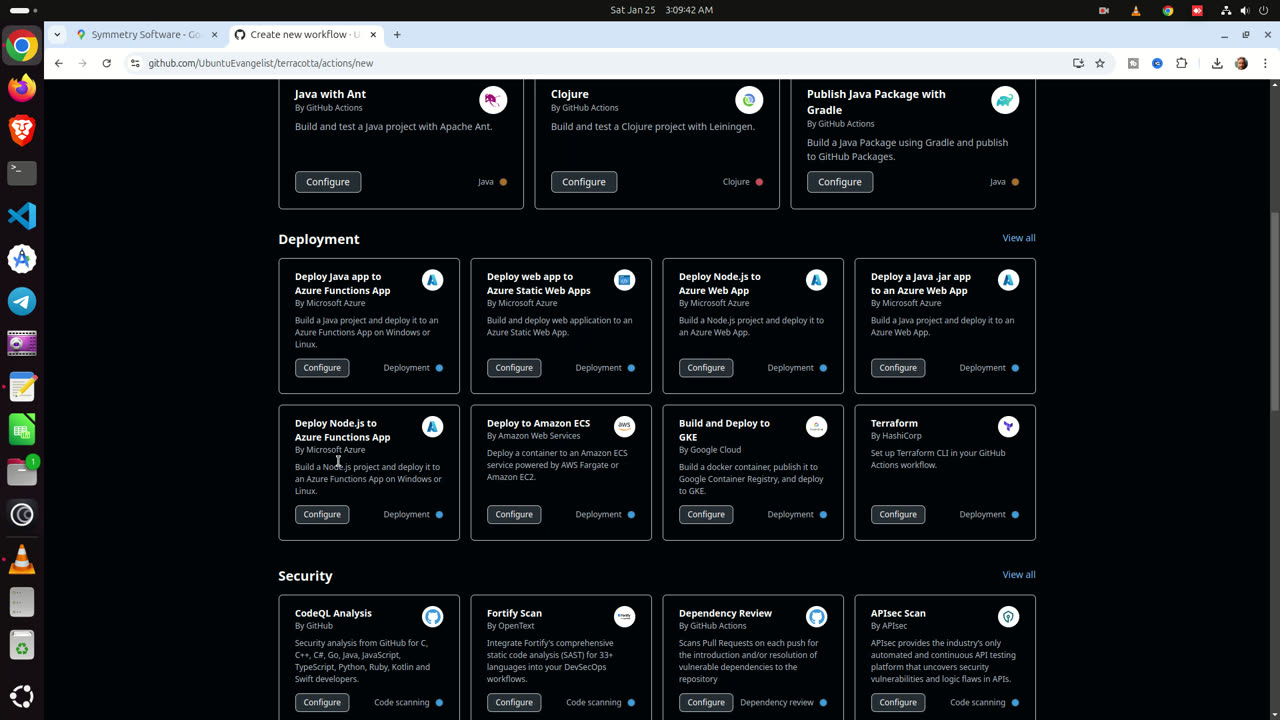Click the APIsec Scan shield logo
This screenshot has height=720, width=1280.
[x=1008, y=617]
